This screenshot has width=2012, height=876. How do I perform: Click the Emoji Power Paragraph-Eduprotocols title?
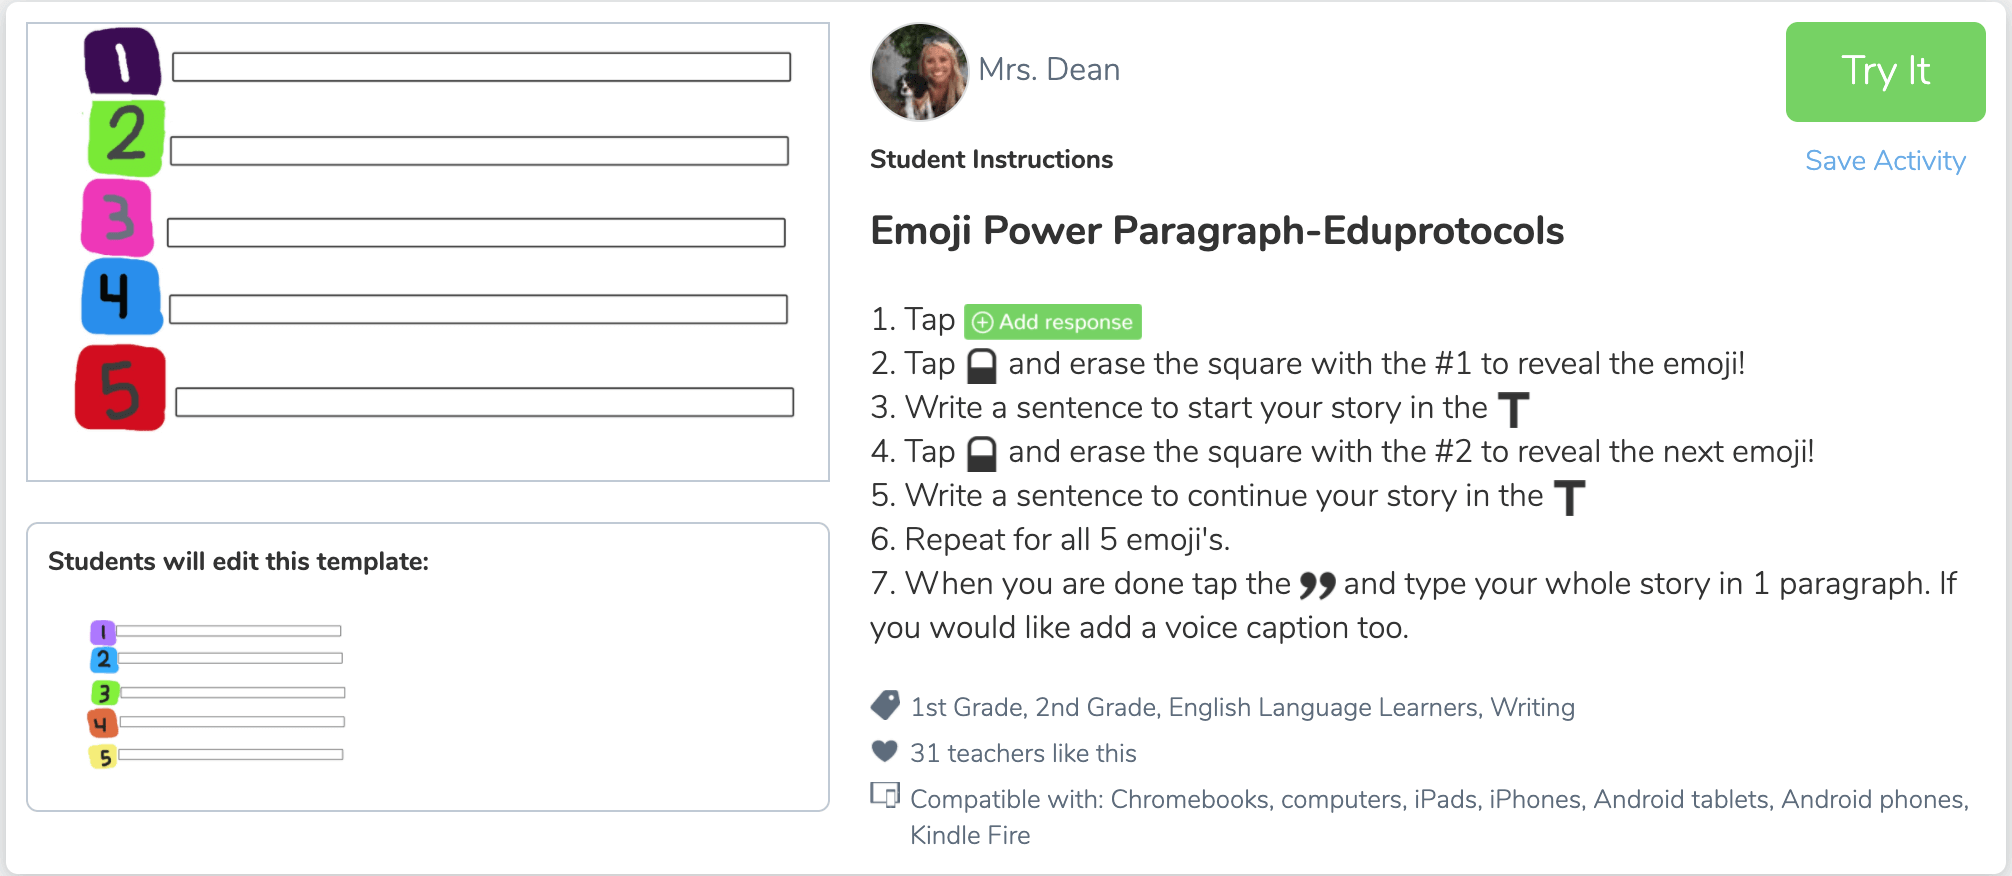point(1217,231)
